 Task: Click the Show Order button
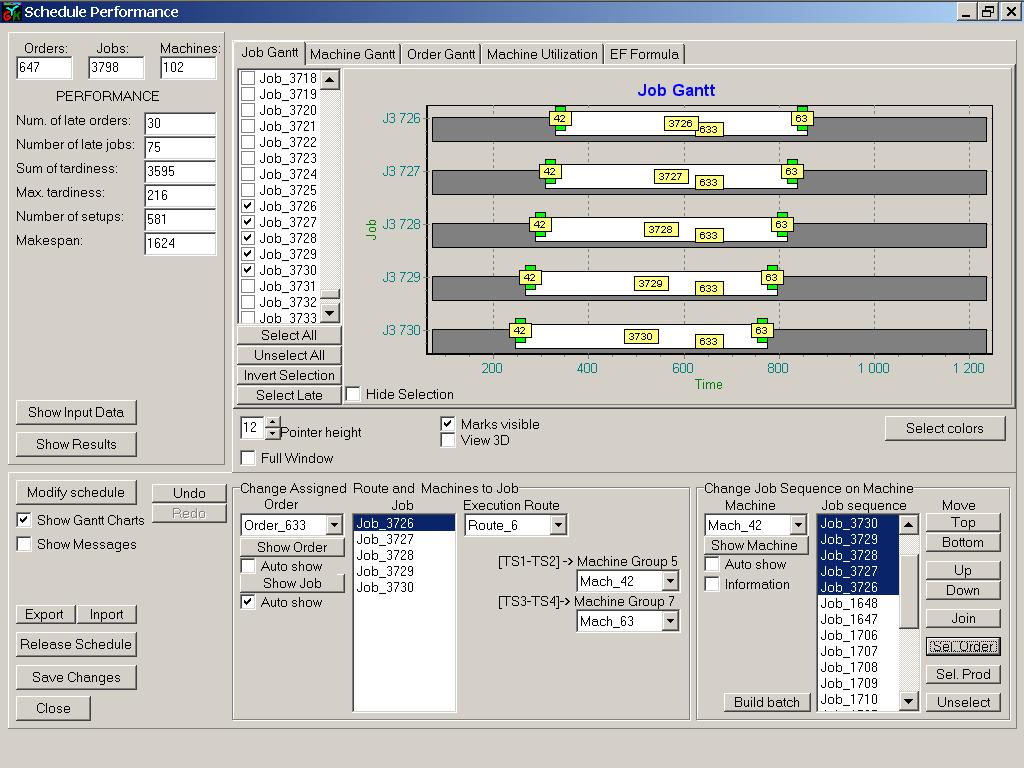click(292, 547)
